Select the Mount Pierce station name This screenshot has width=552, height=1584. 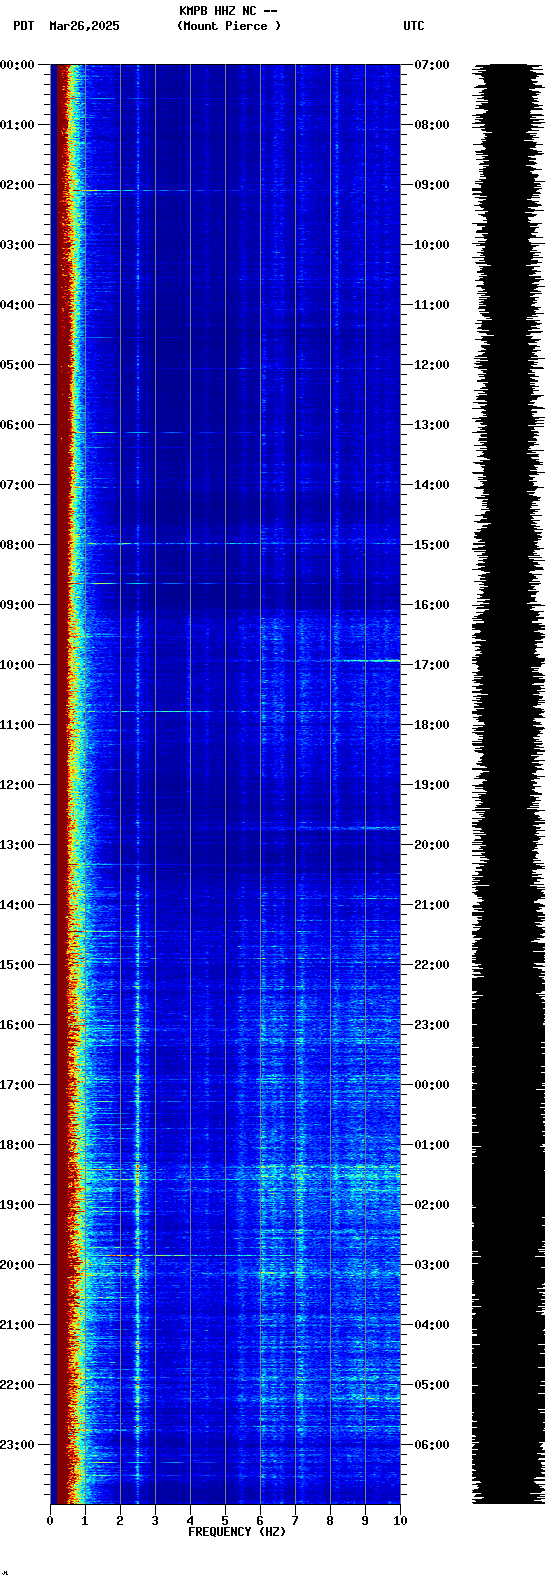point(229,26)
